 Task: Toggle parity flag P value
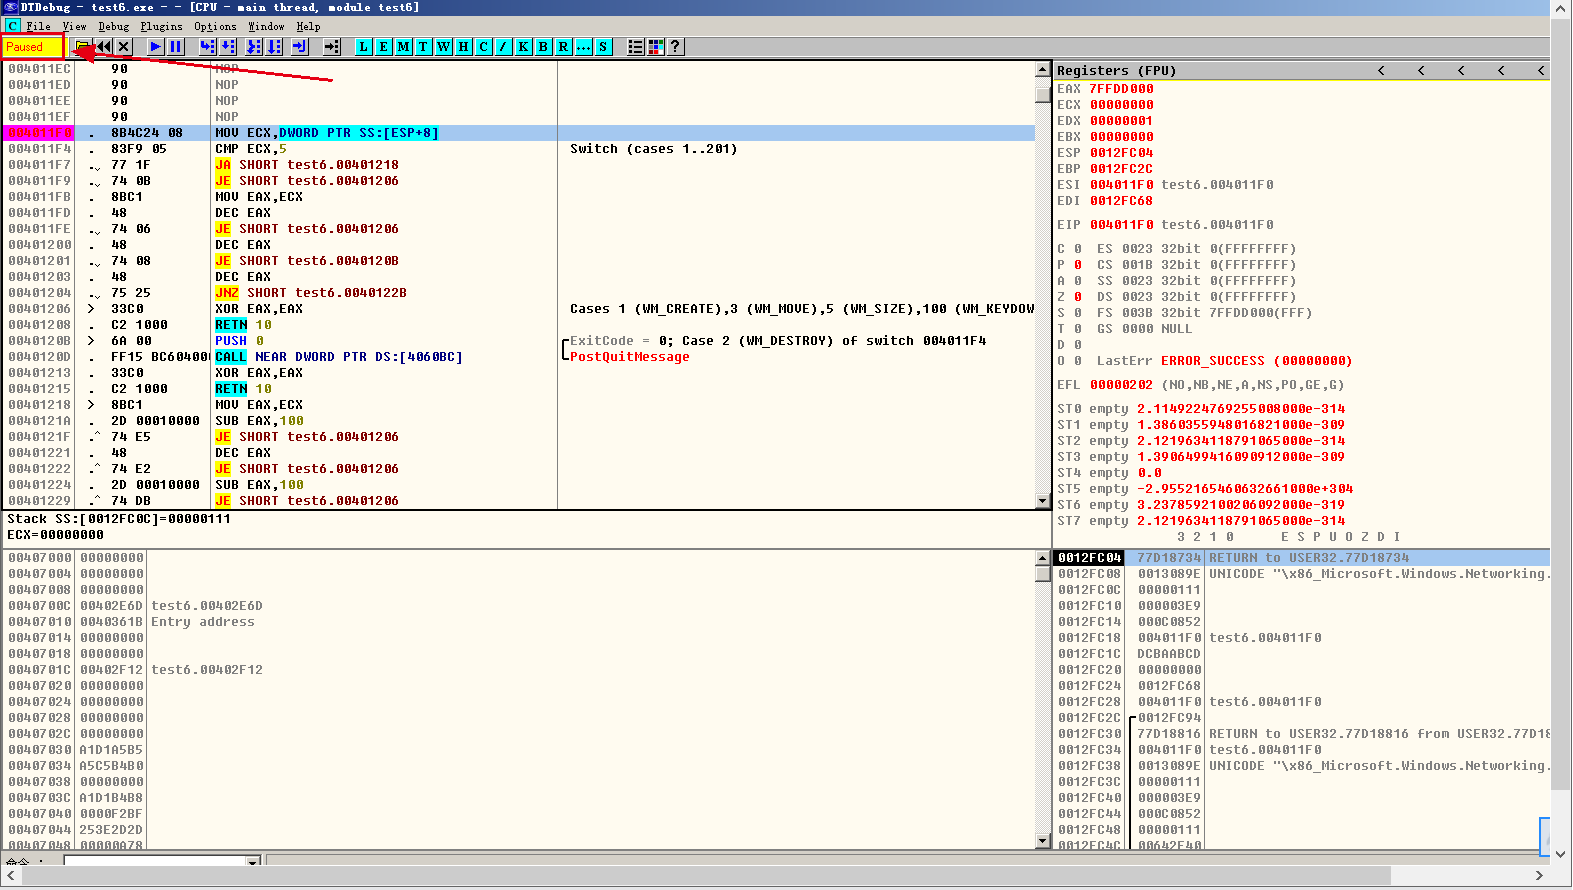coord(1078,265)
